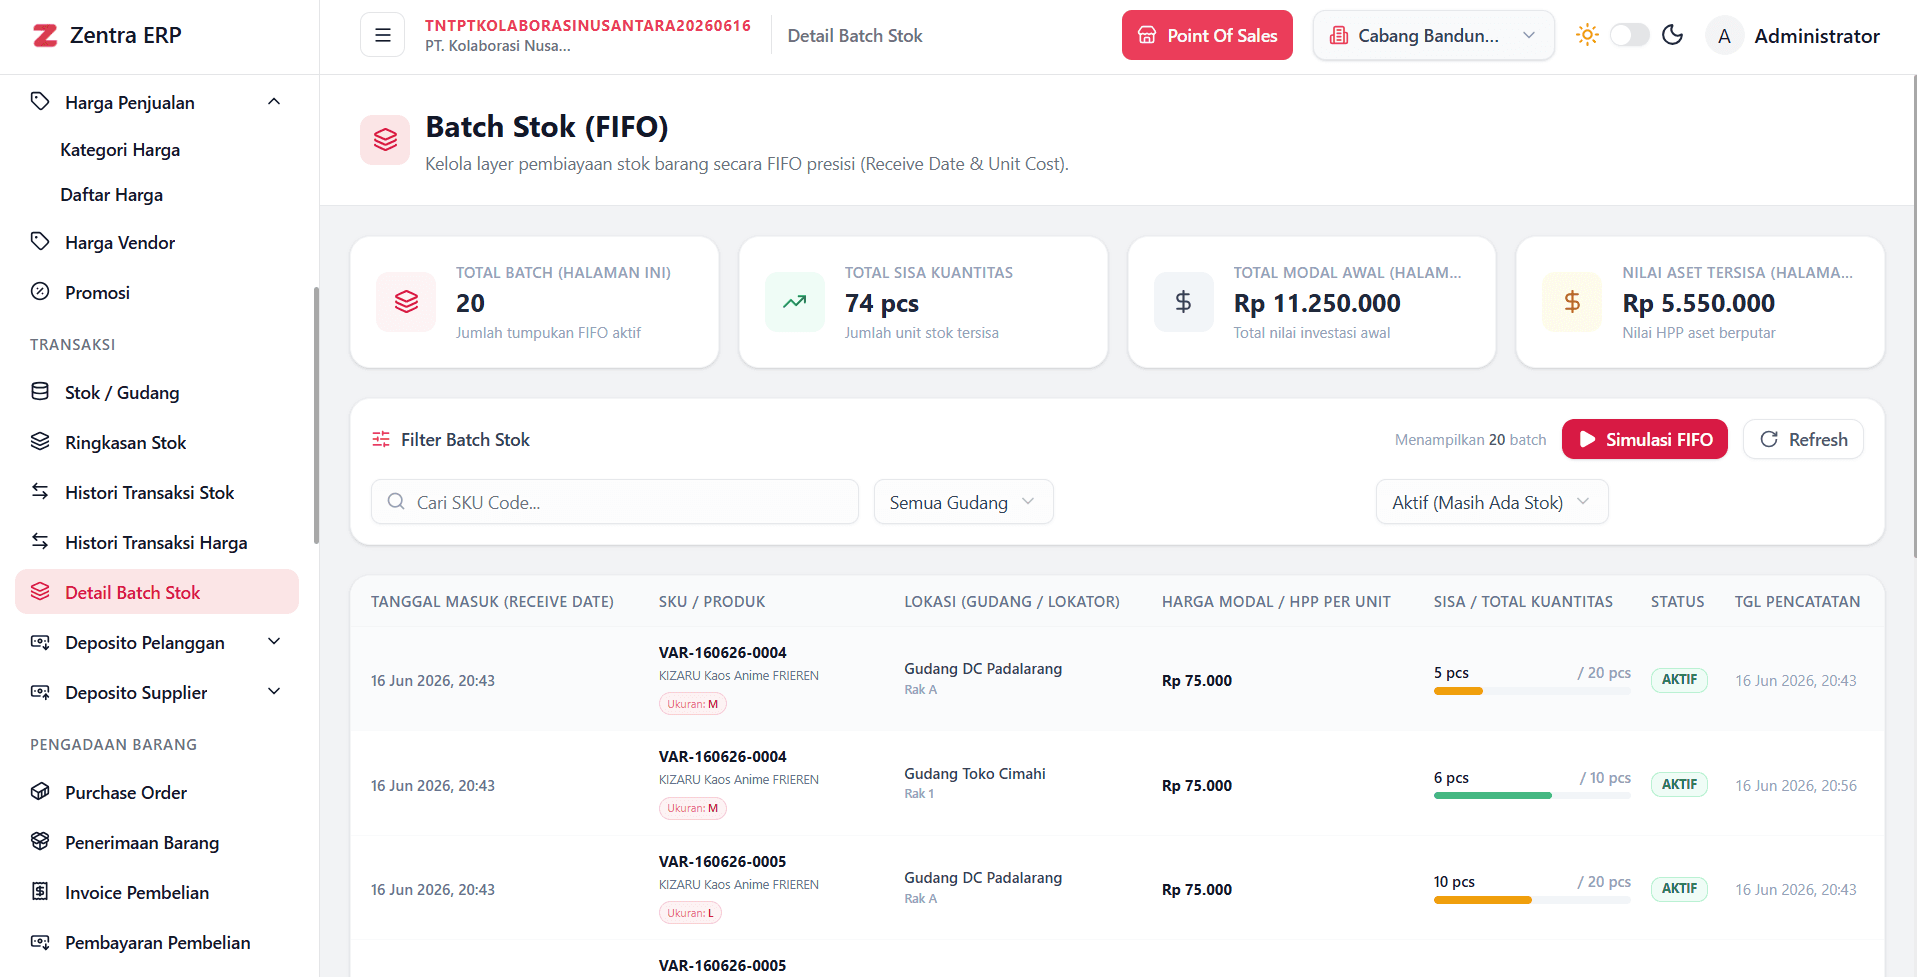Click the Refresh button
This screenshot has width=1917, height=977.
[1803, 439]
